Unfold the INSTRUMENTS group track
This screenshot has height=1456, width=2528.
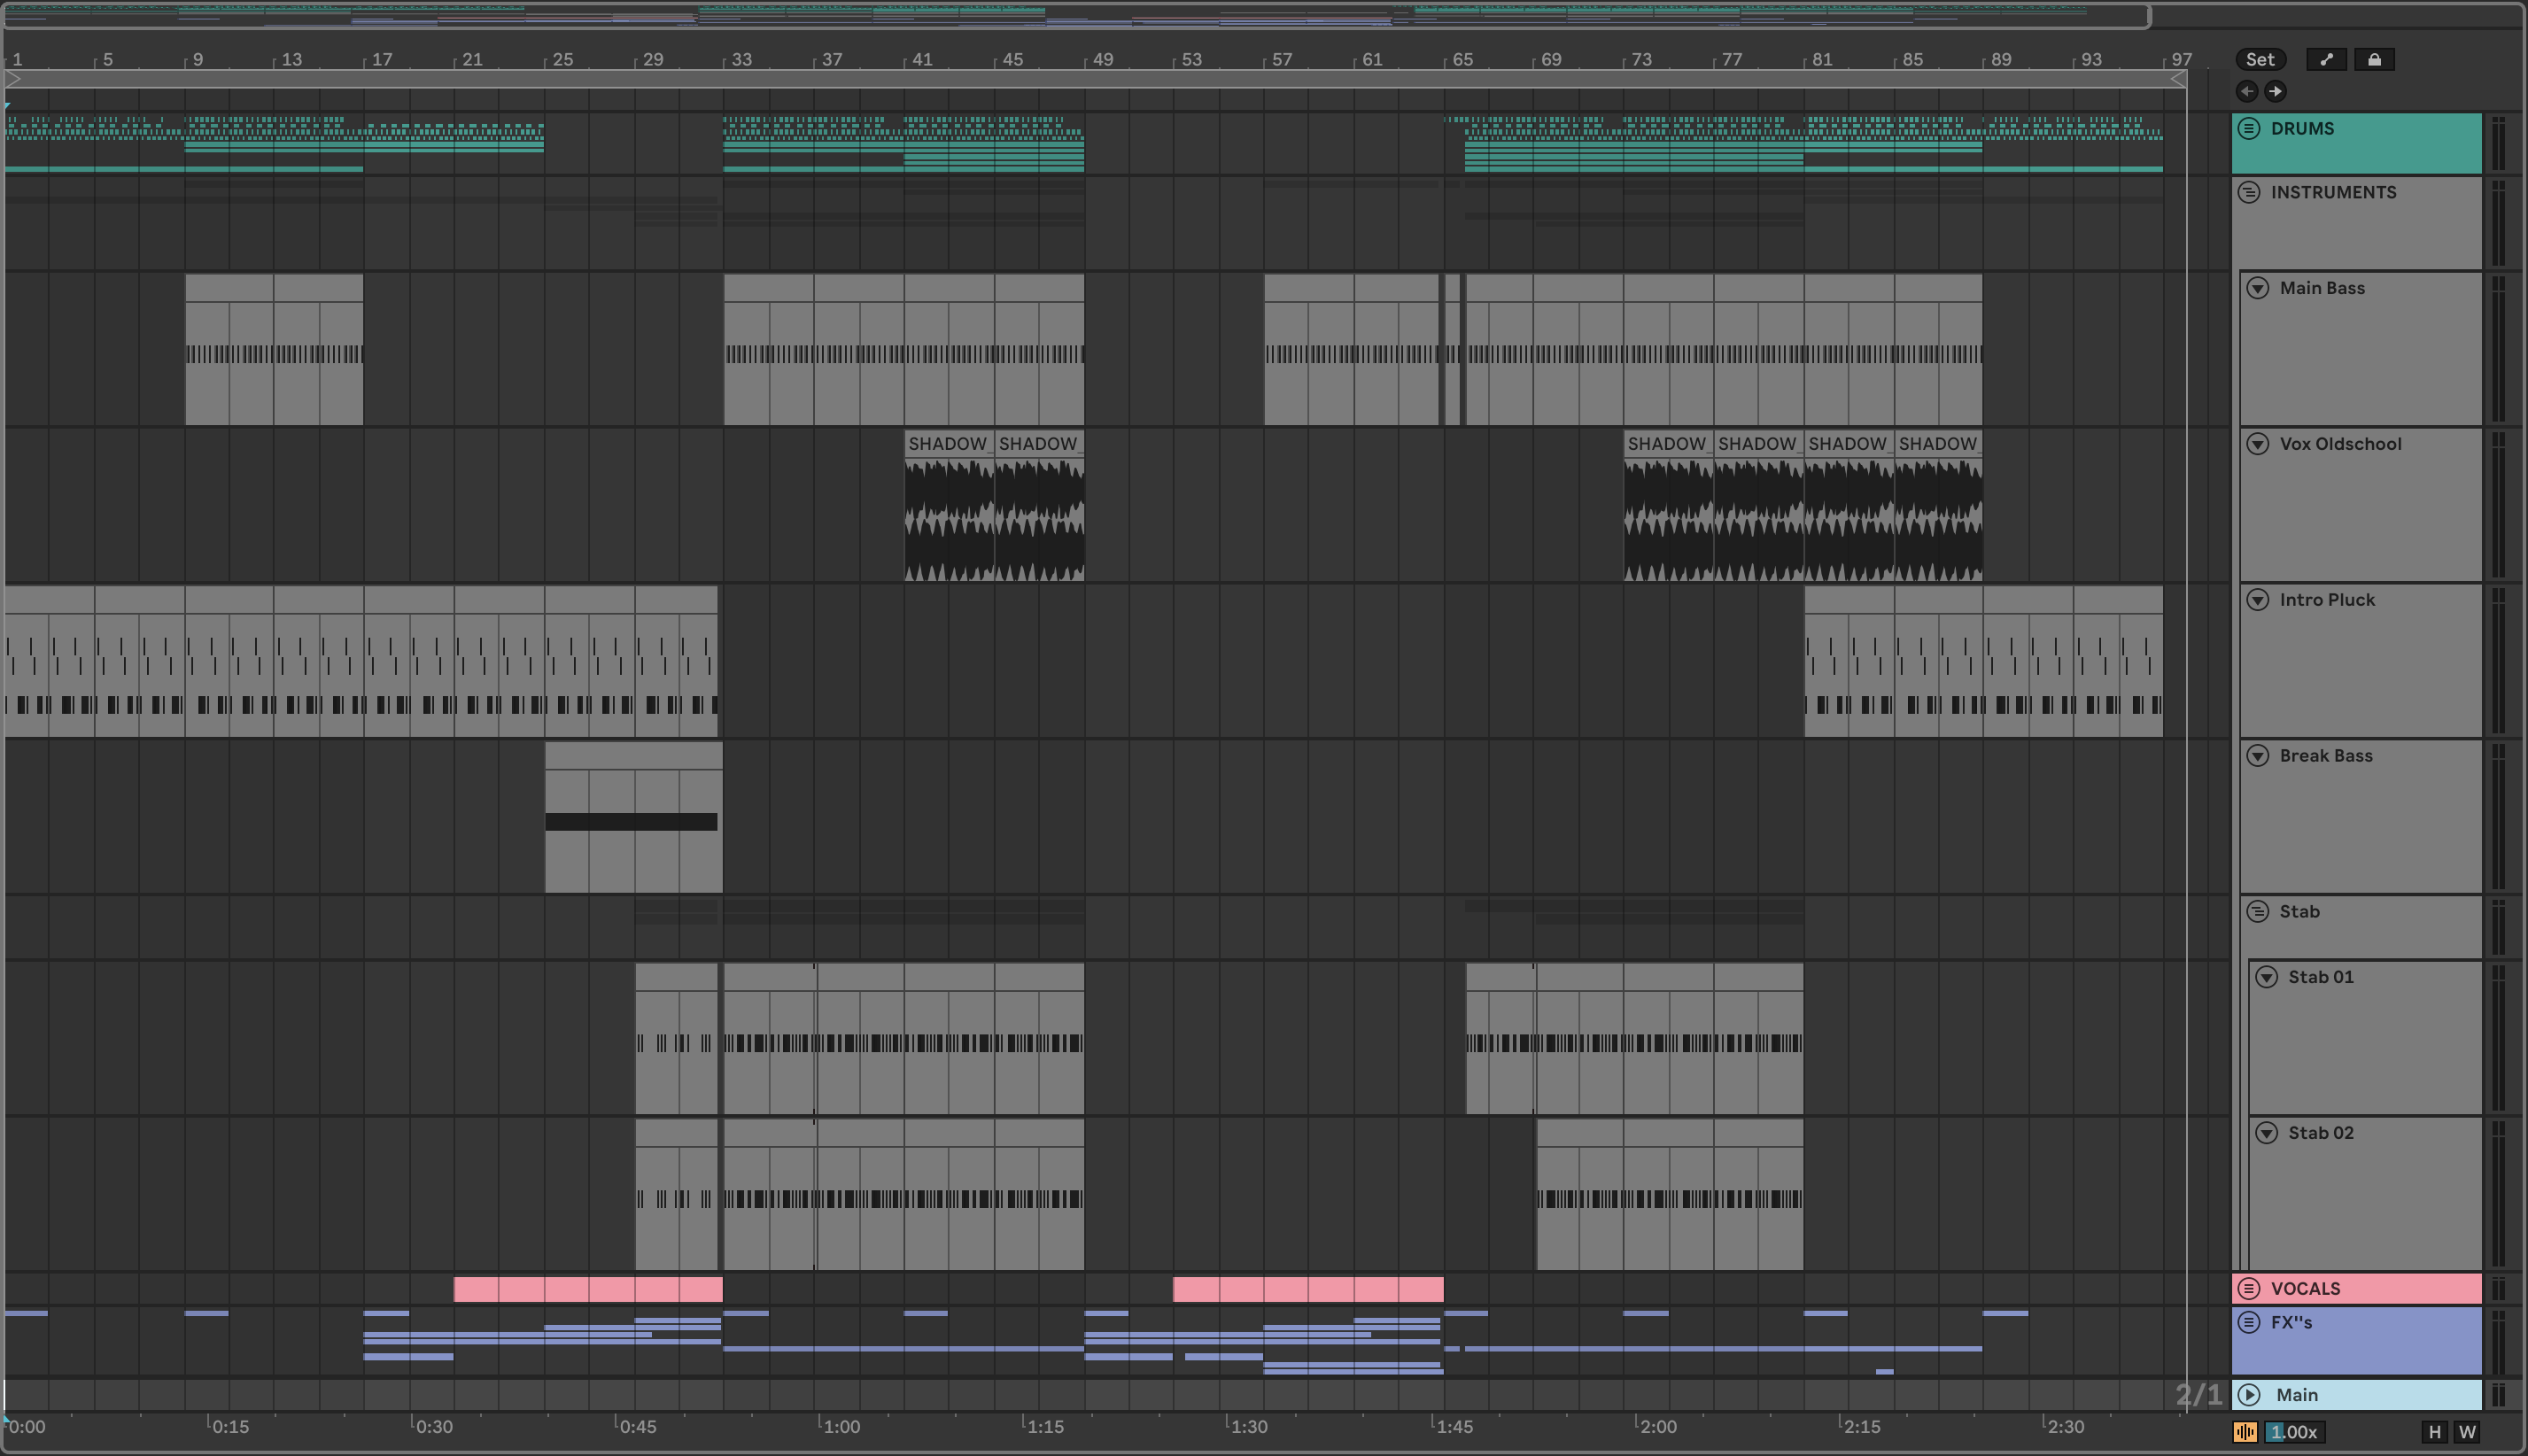click(2249, 192)
